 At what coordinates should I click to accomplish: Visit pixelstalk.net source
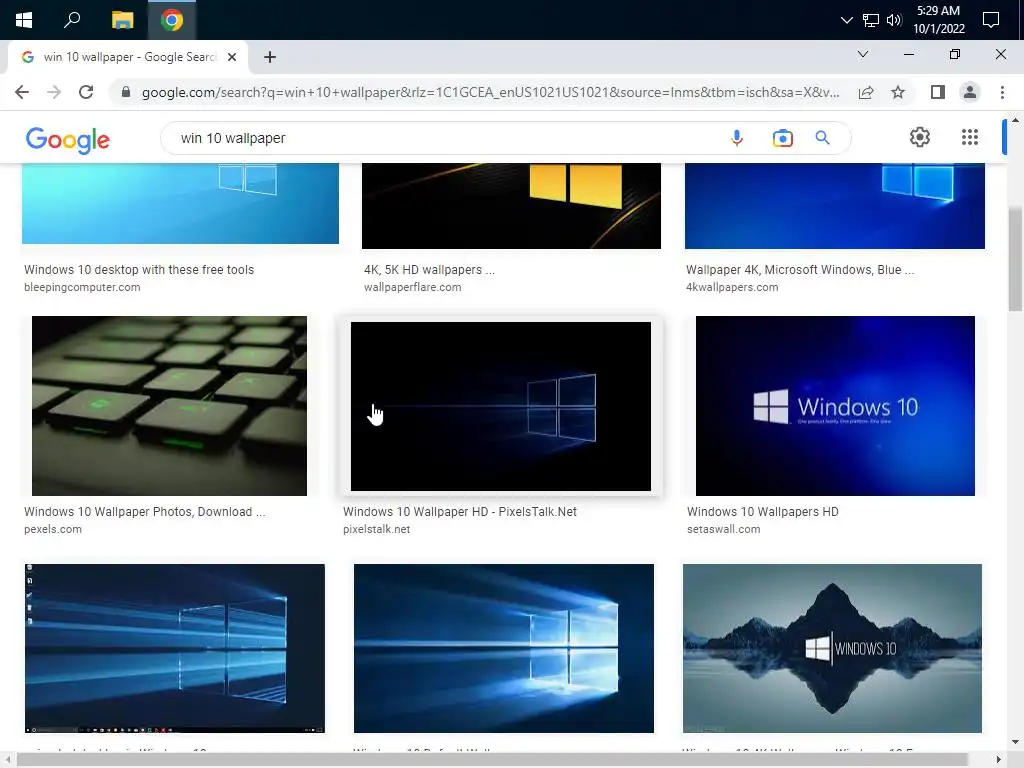coord(377,530)
